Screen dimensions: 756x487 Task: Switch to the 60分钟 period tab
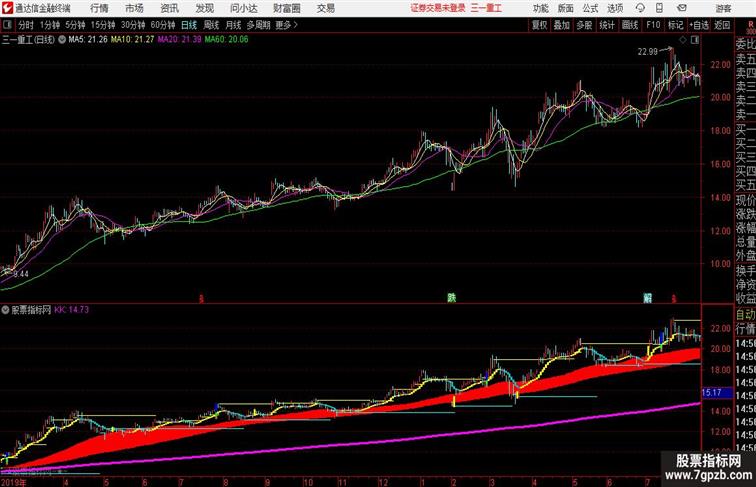tap(162, 25)
